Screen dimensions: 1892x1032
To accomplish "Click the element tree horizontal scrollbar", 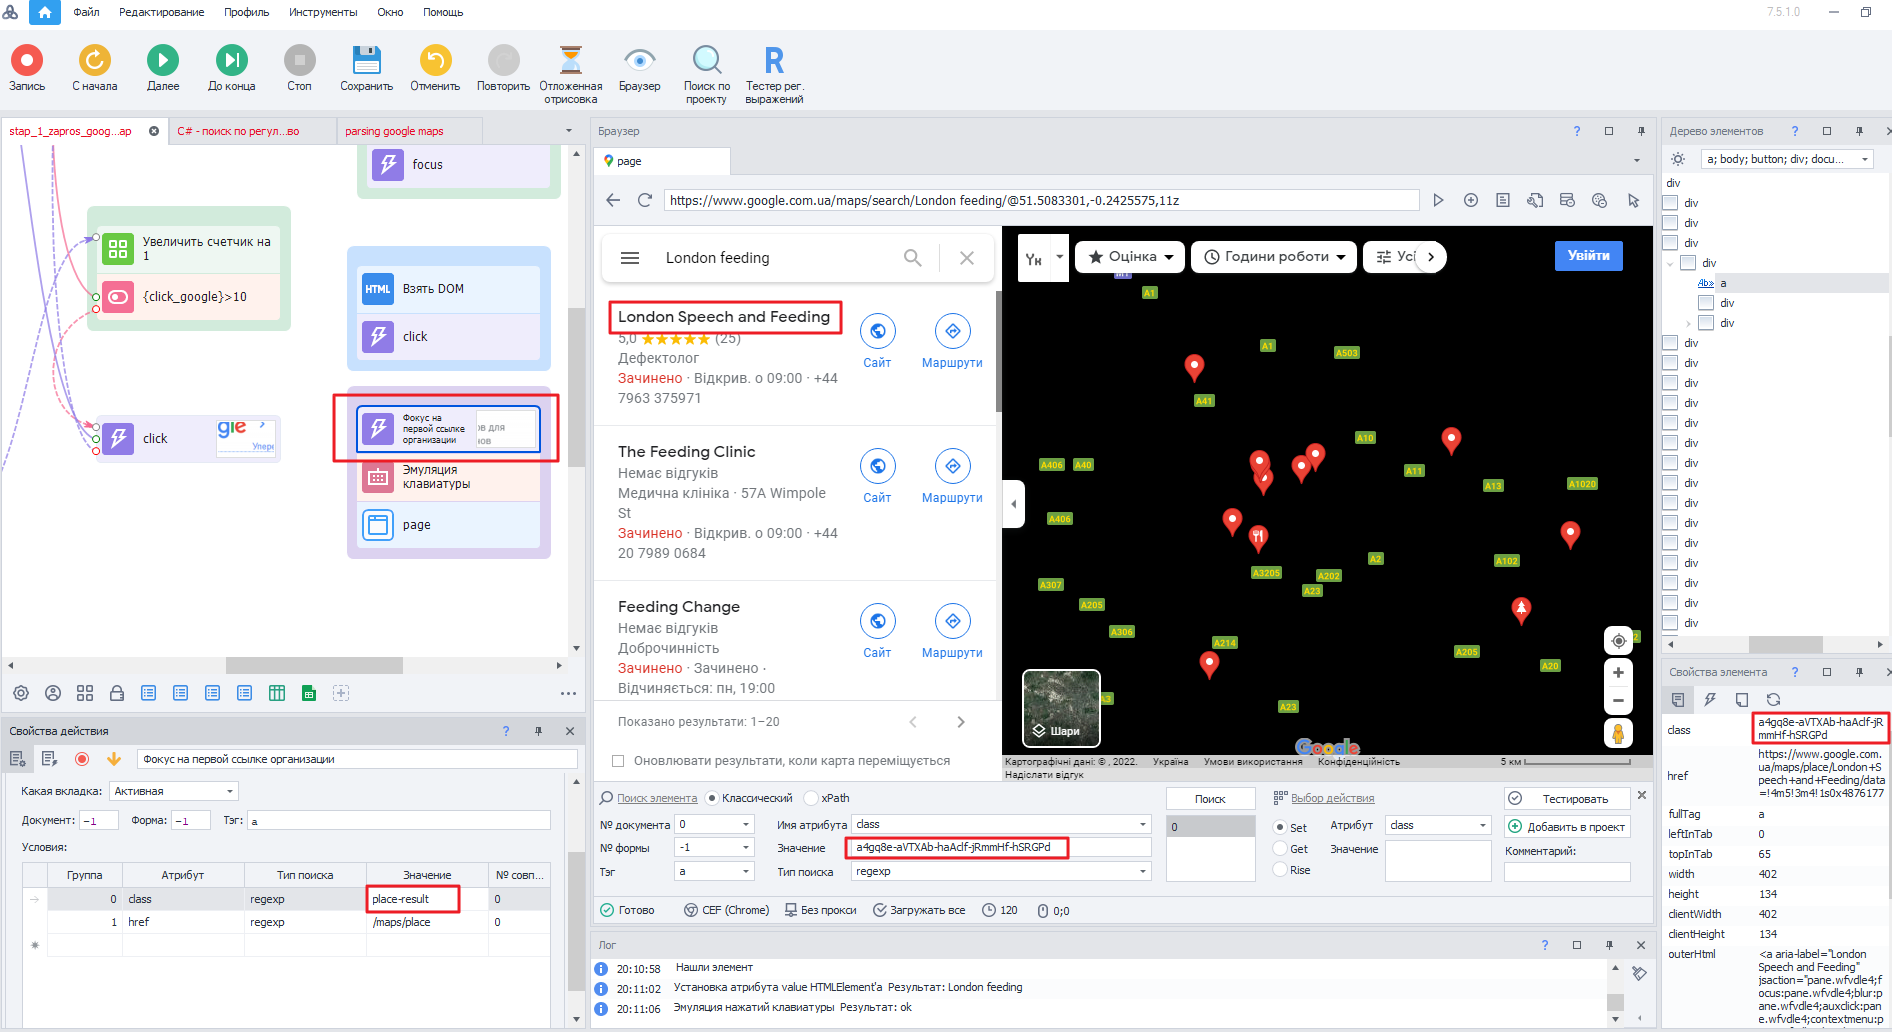I will 1786,644.
